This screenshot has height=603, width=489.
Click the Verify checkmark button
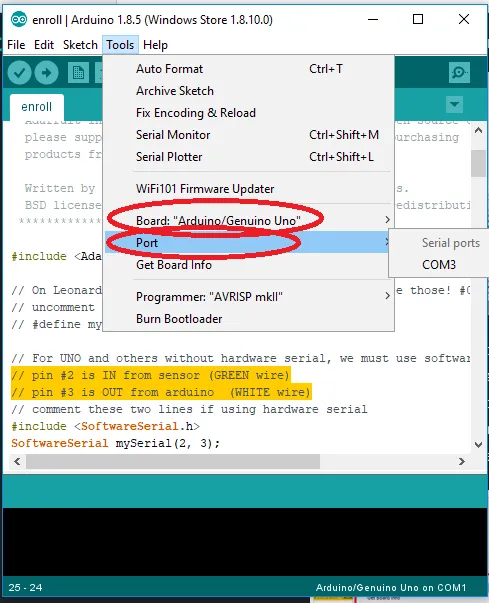click(19, 72)
